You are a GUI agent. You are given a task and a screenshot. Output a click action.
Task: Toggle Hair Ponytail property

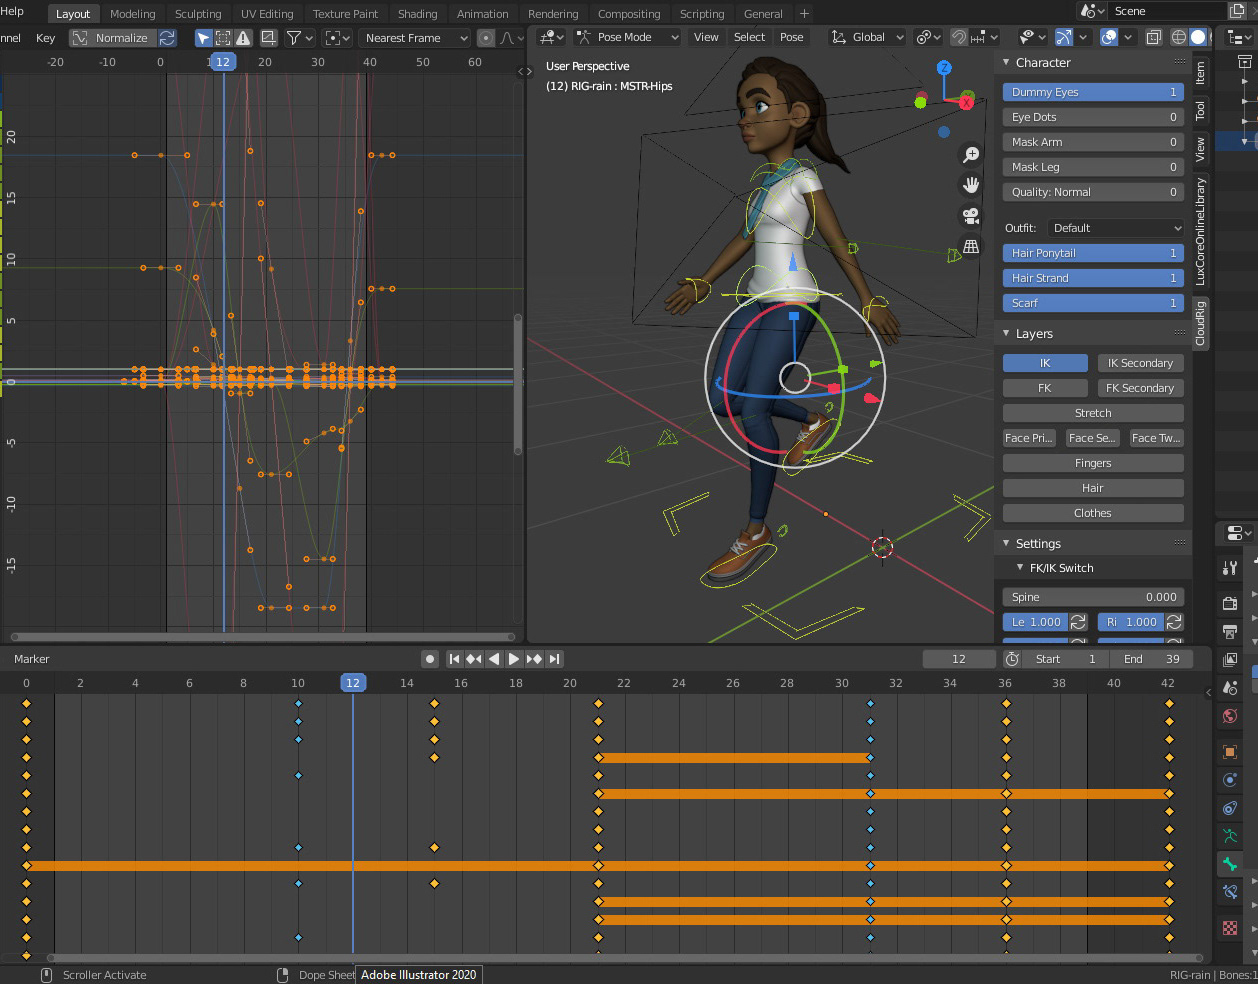tap(1093, 253)
